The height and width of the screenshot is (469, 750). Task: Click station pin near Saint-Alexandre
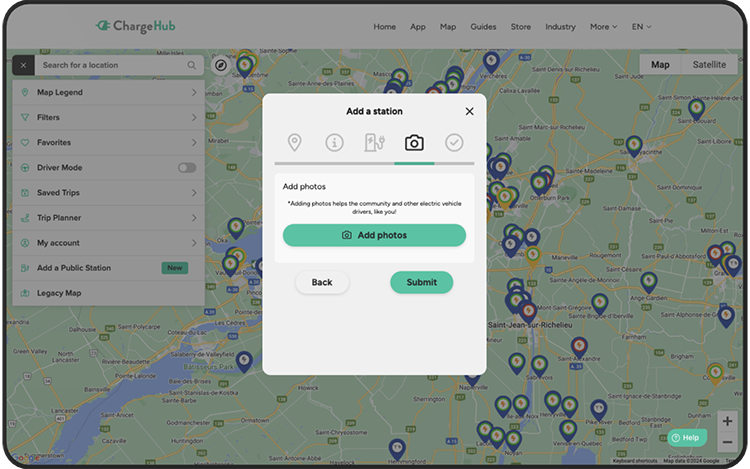pos(579,347)
